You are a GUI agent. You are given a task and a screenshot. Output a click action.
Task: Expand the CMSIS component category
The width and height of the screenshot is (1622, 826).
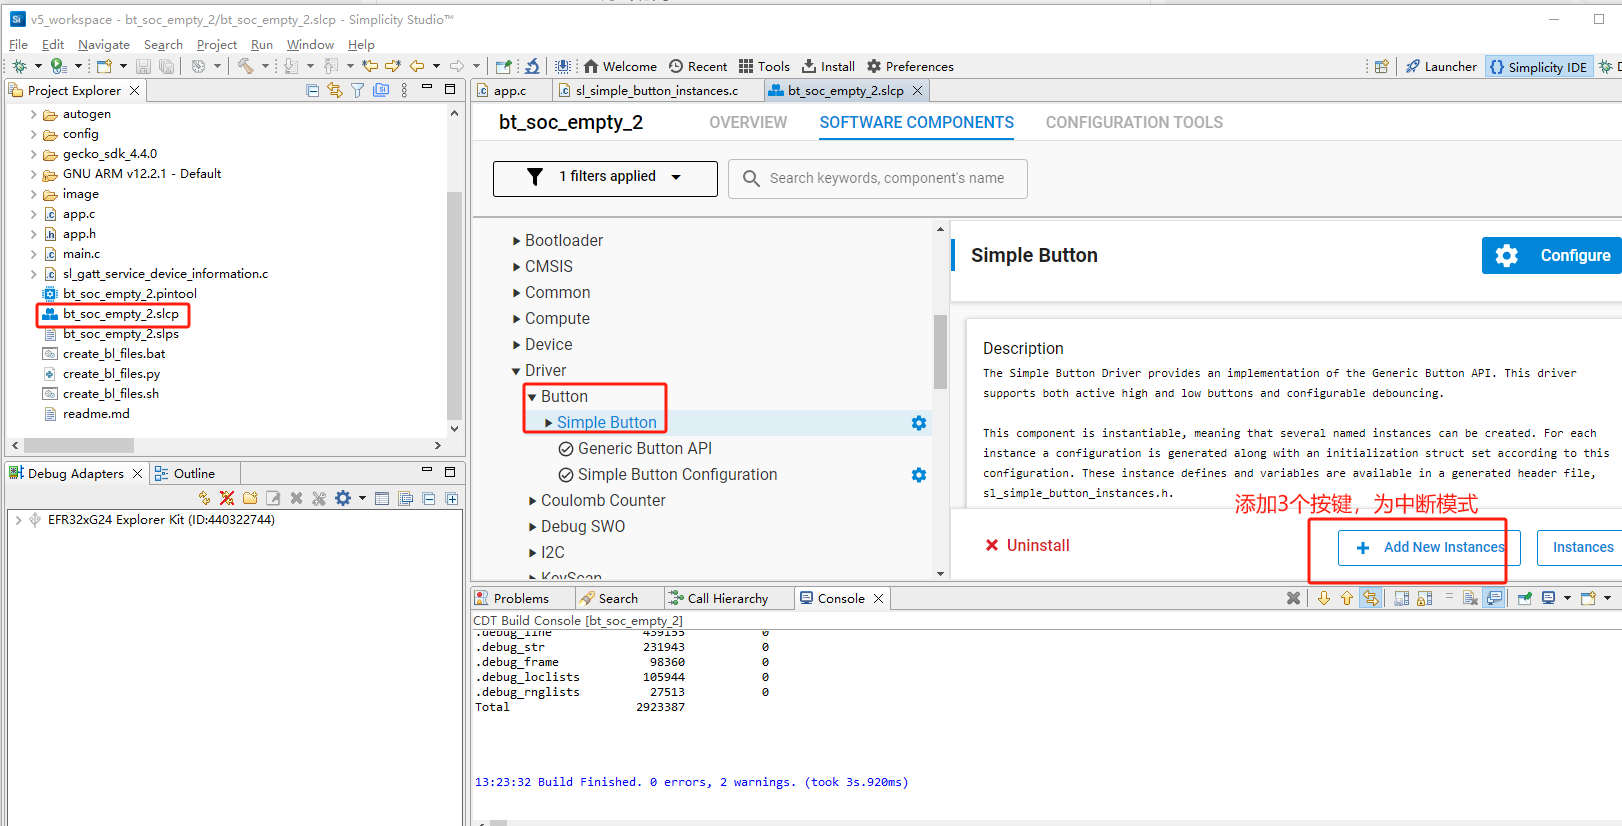[x=516, y=267]
